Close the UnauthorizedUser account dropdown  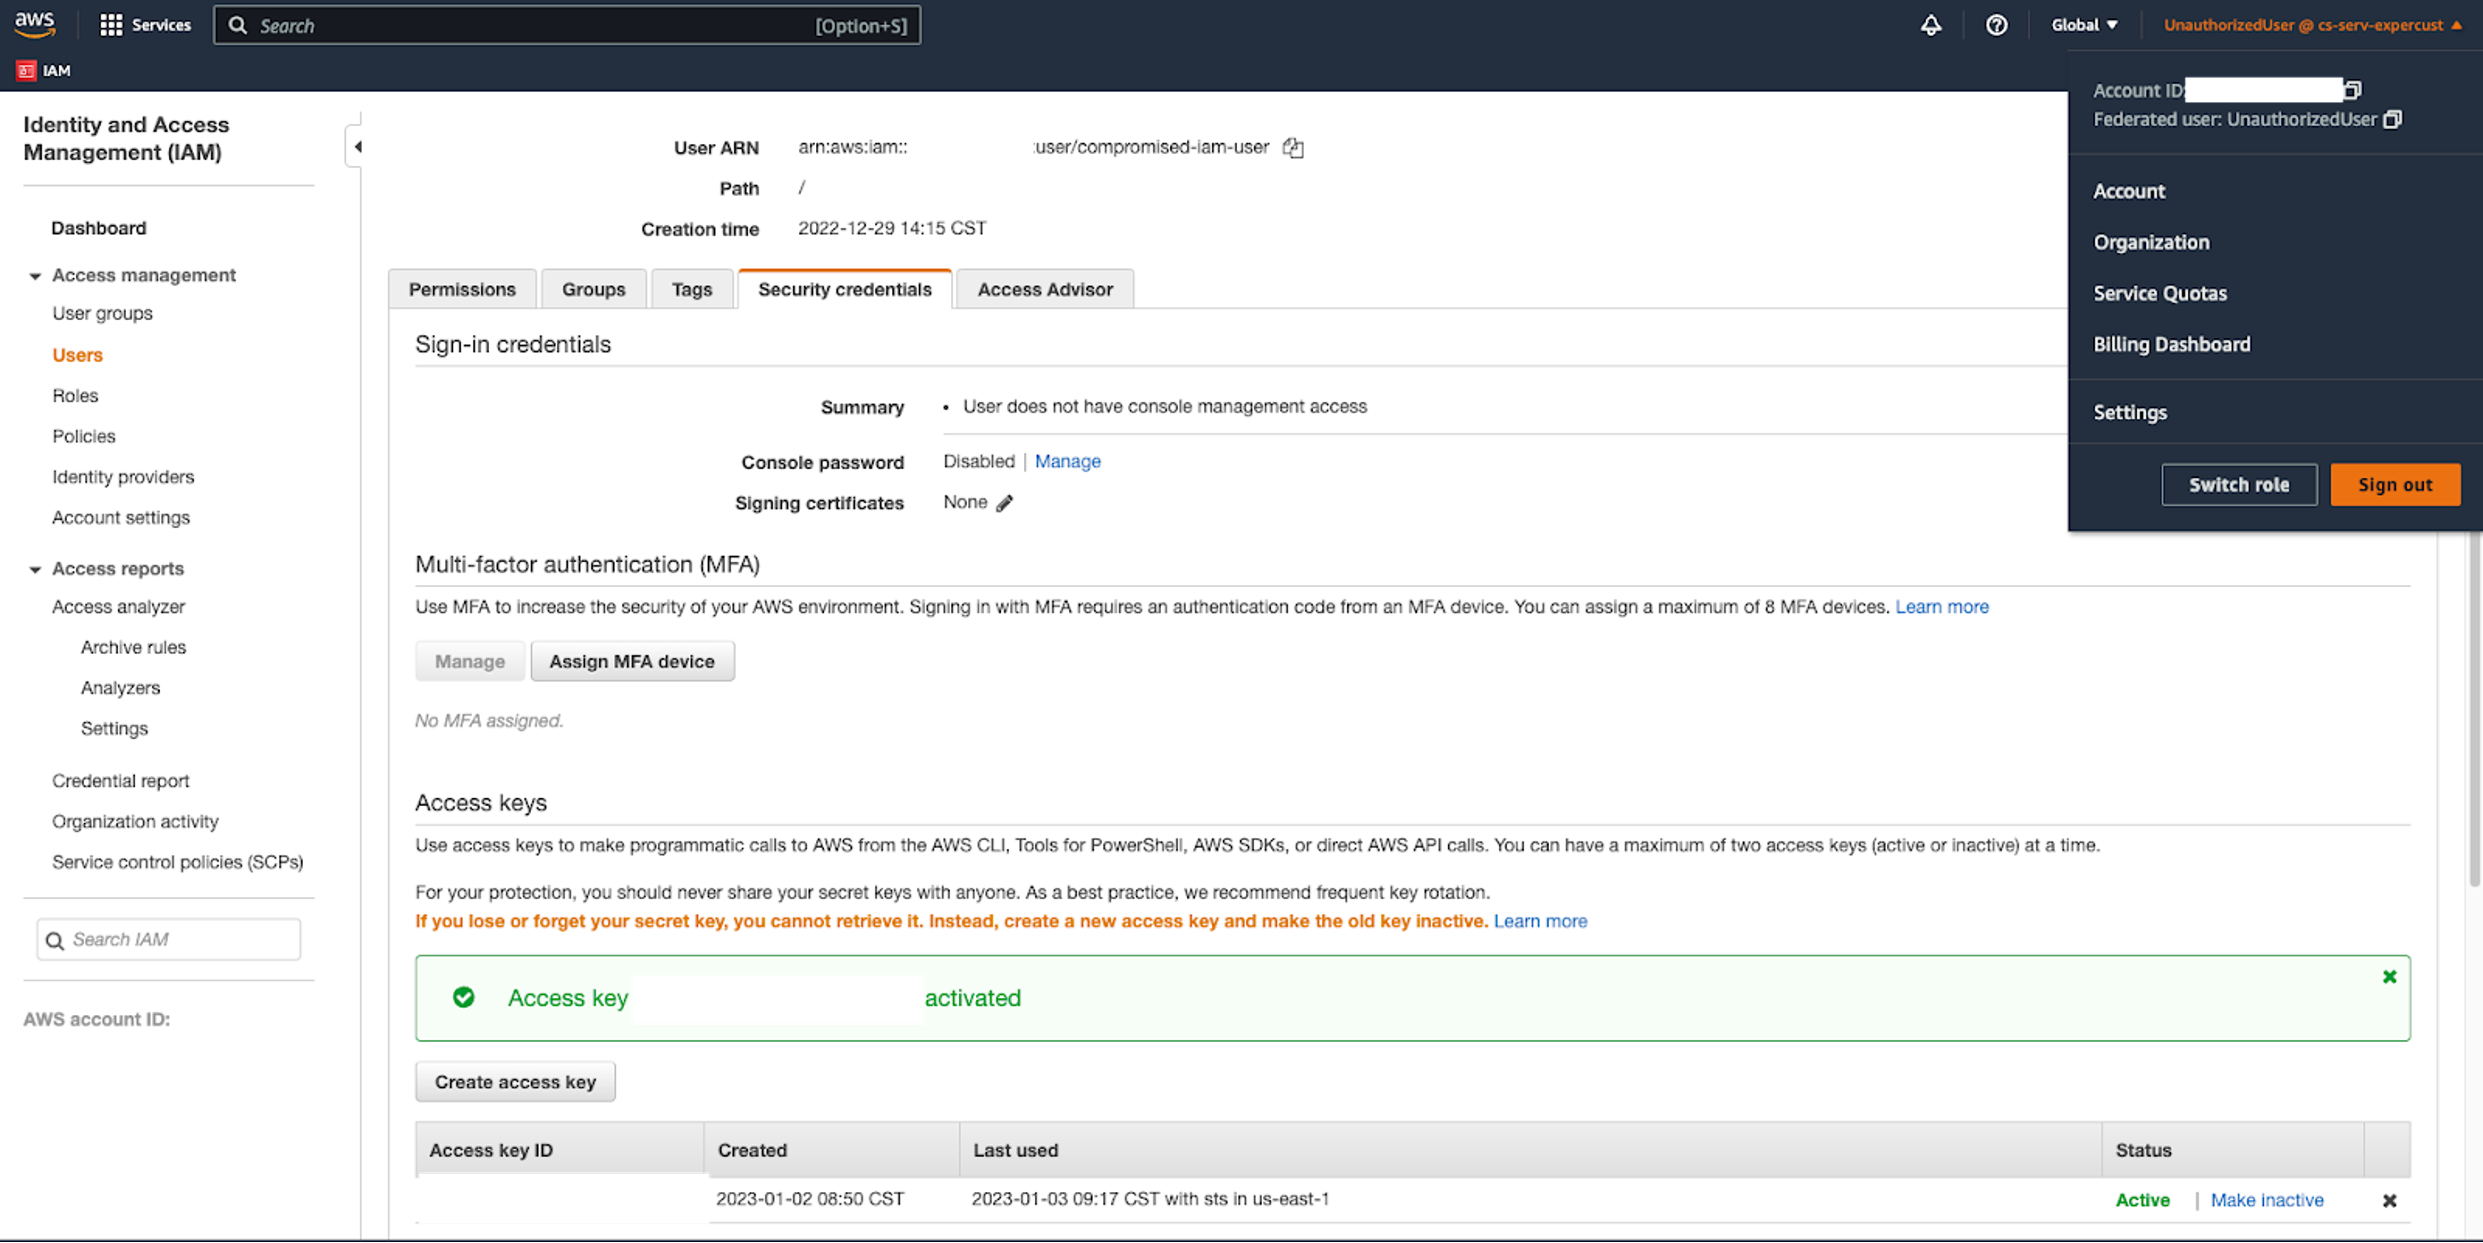click(2312, 25)
